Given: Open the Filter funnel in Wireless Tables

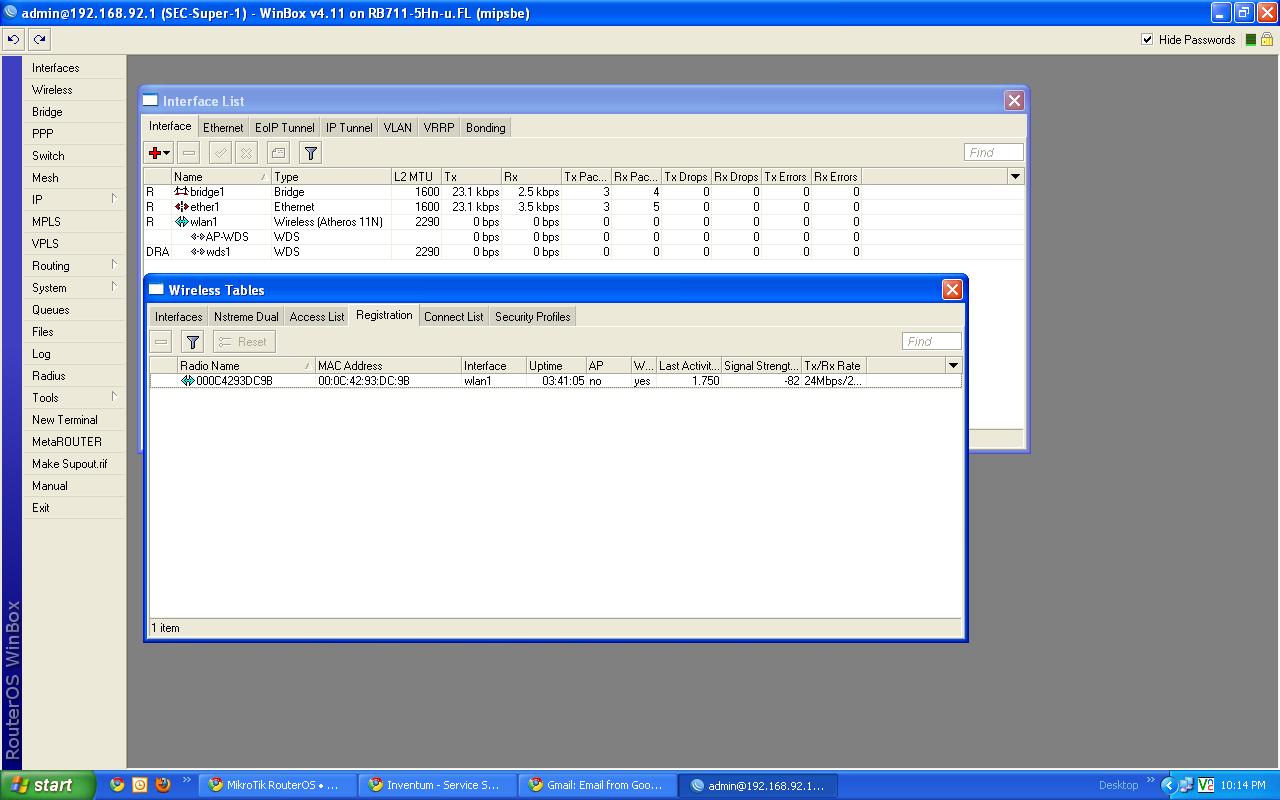Looking at the screenshot, I should click(192, 341).
